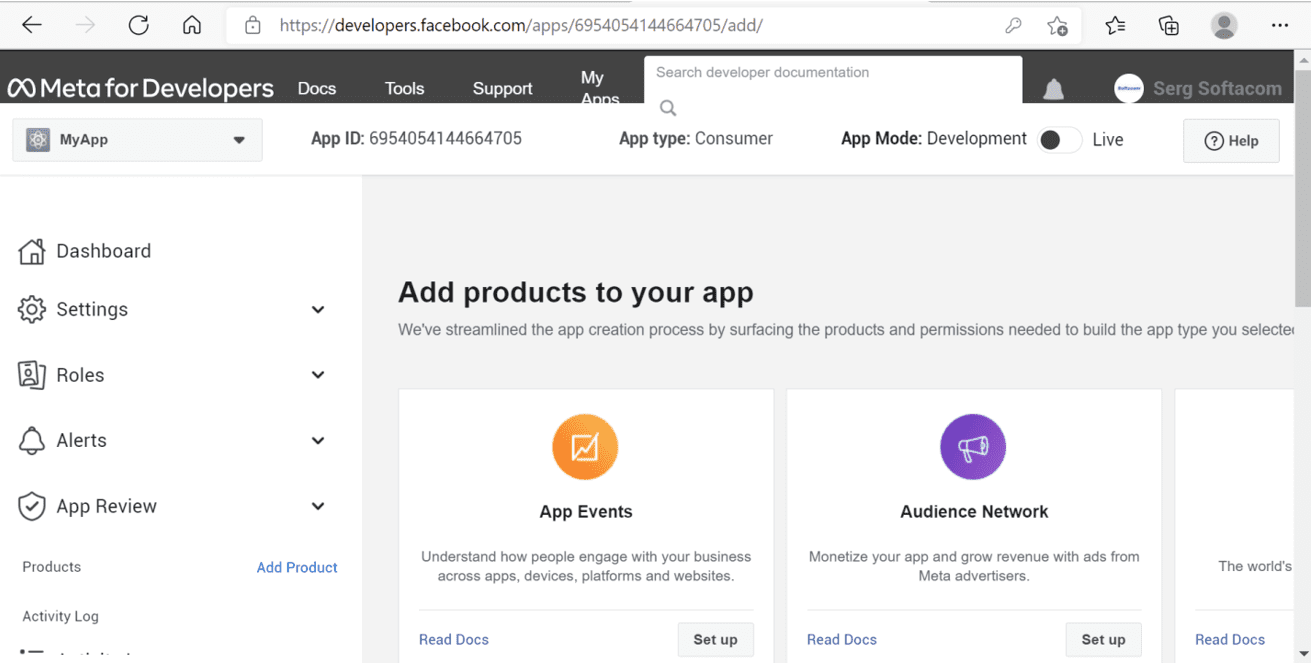This screenshot has width=1313, height=670.
Task: Open the notifications bell
Action: pyautogui.click(x=1053, y=89)
